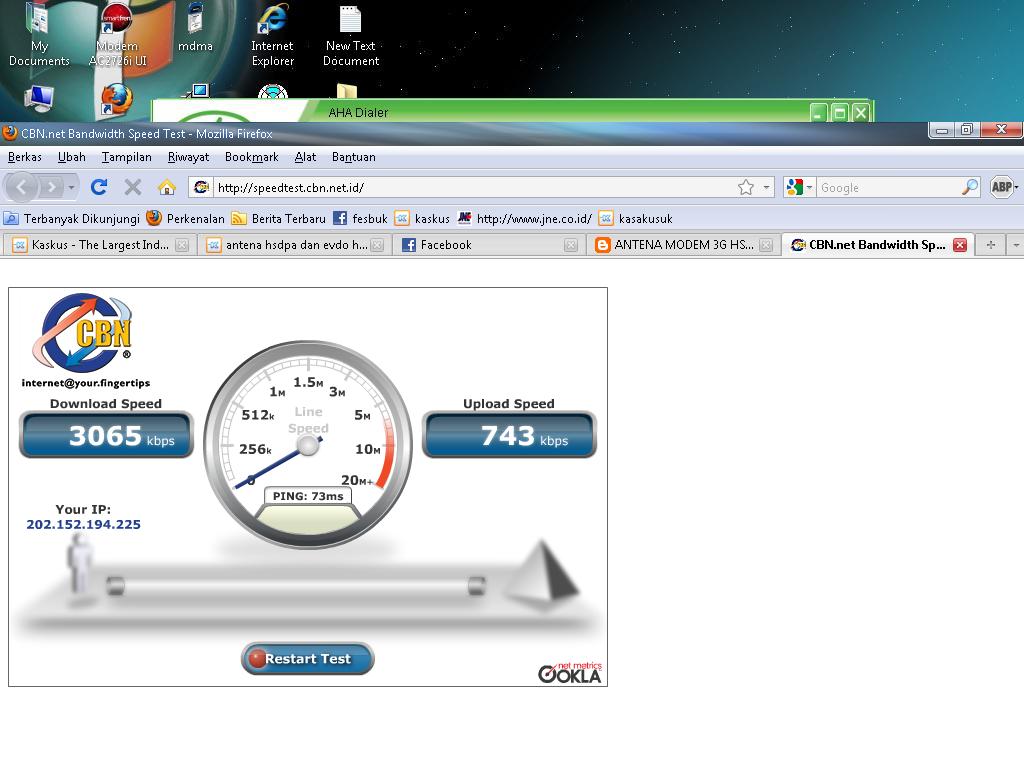Open the Berita Terbaru feed bookmark
The width and height of the screenshot is (1024, 768).
(x=279, y=218)
